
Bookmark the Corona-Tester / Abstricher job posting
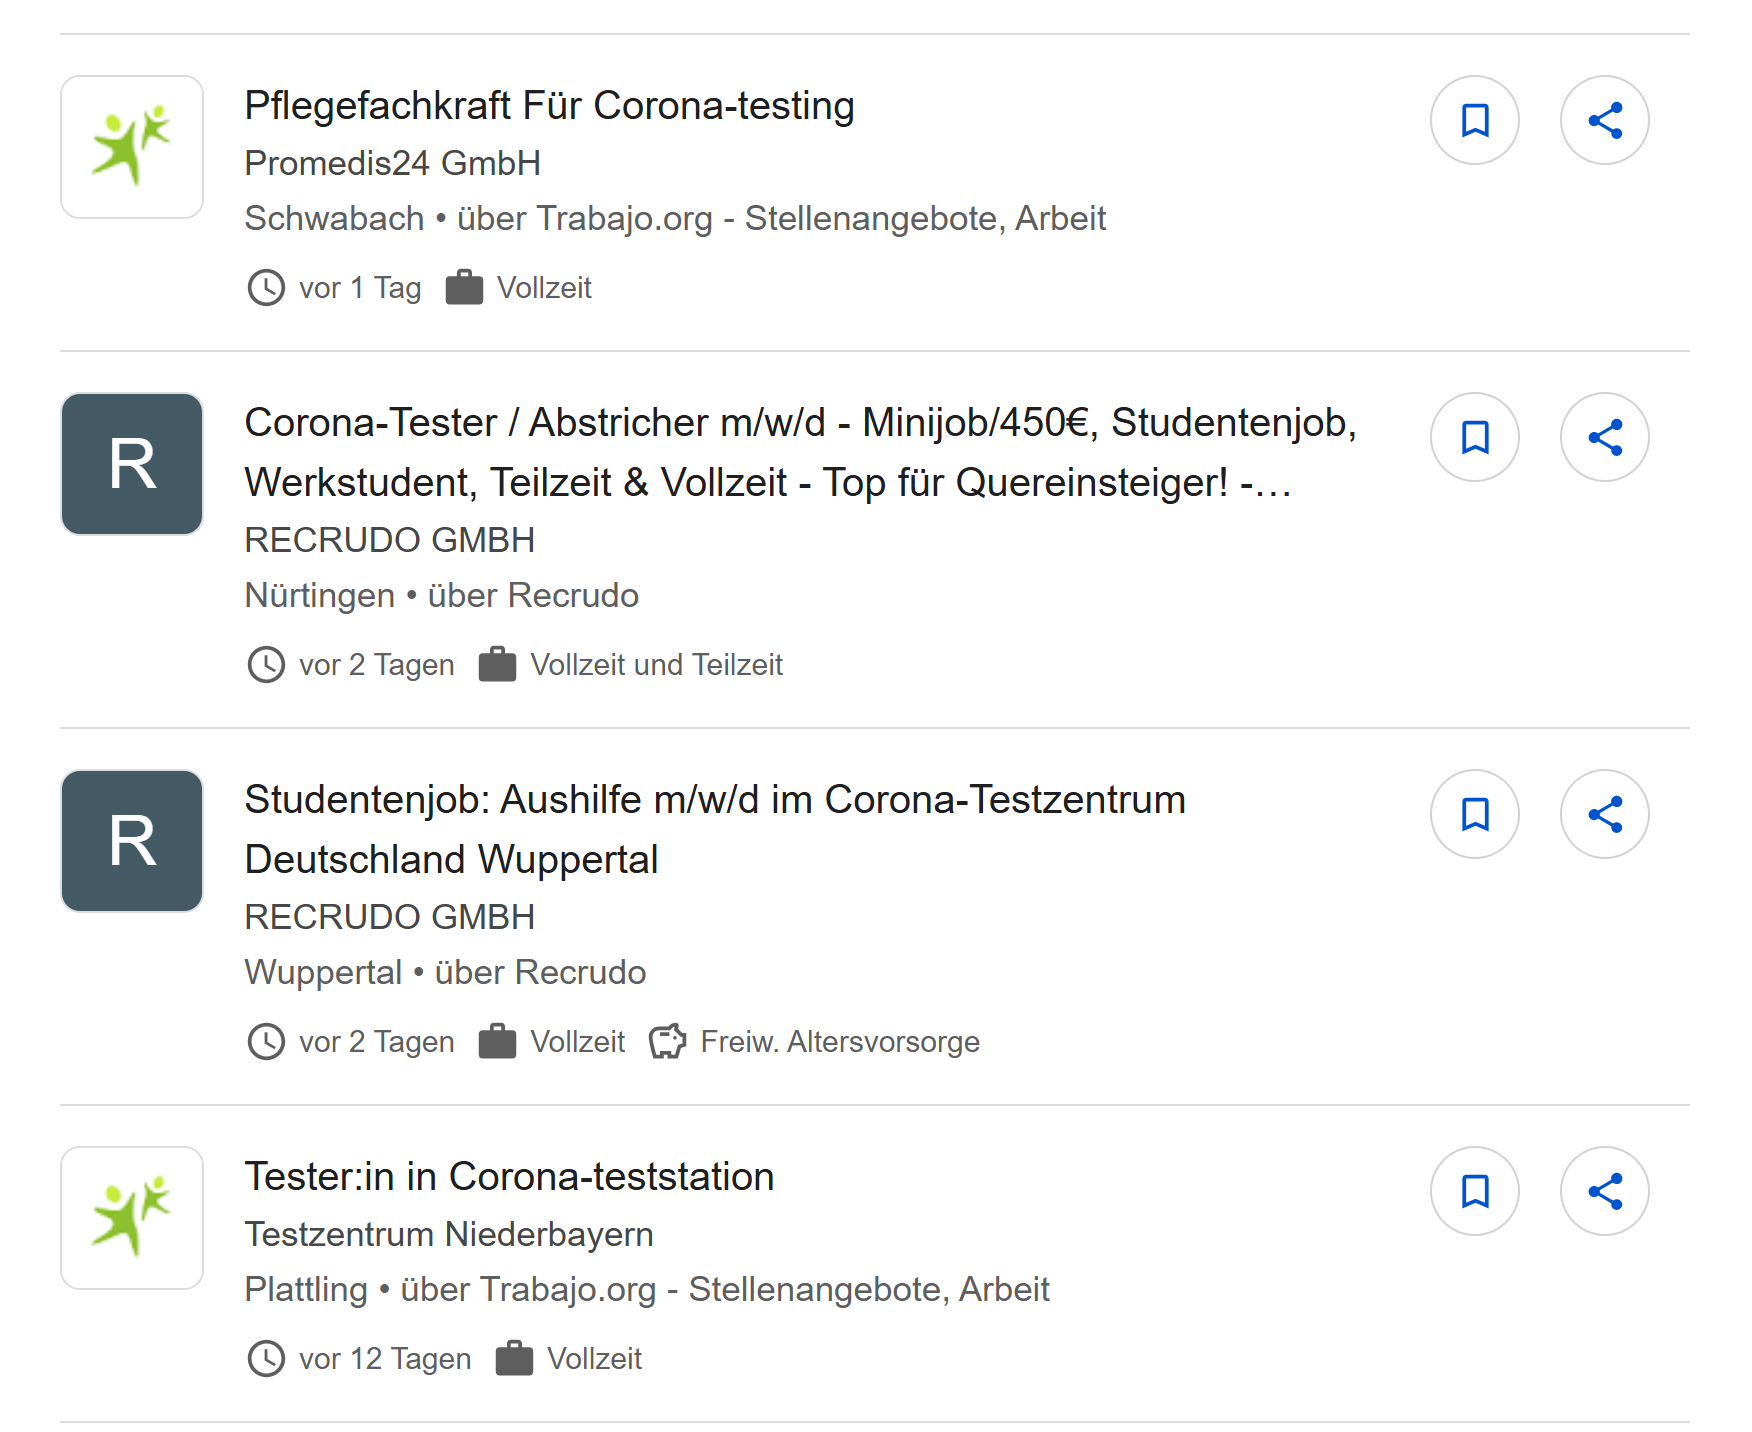click(x=1475, y=437)
